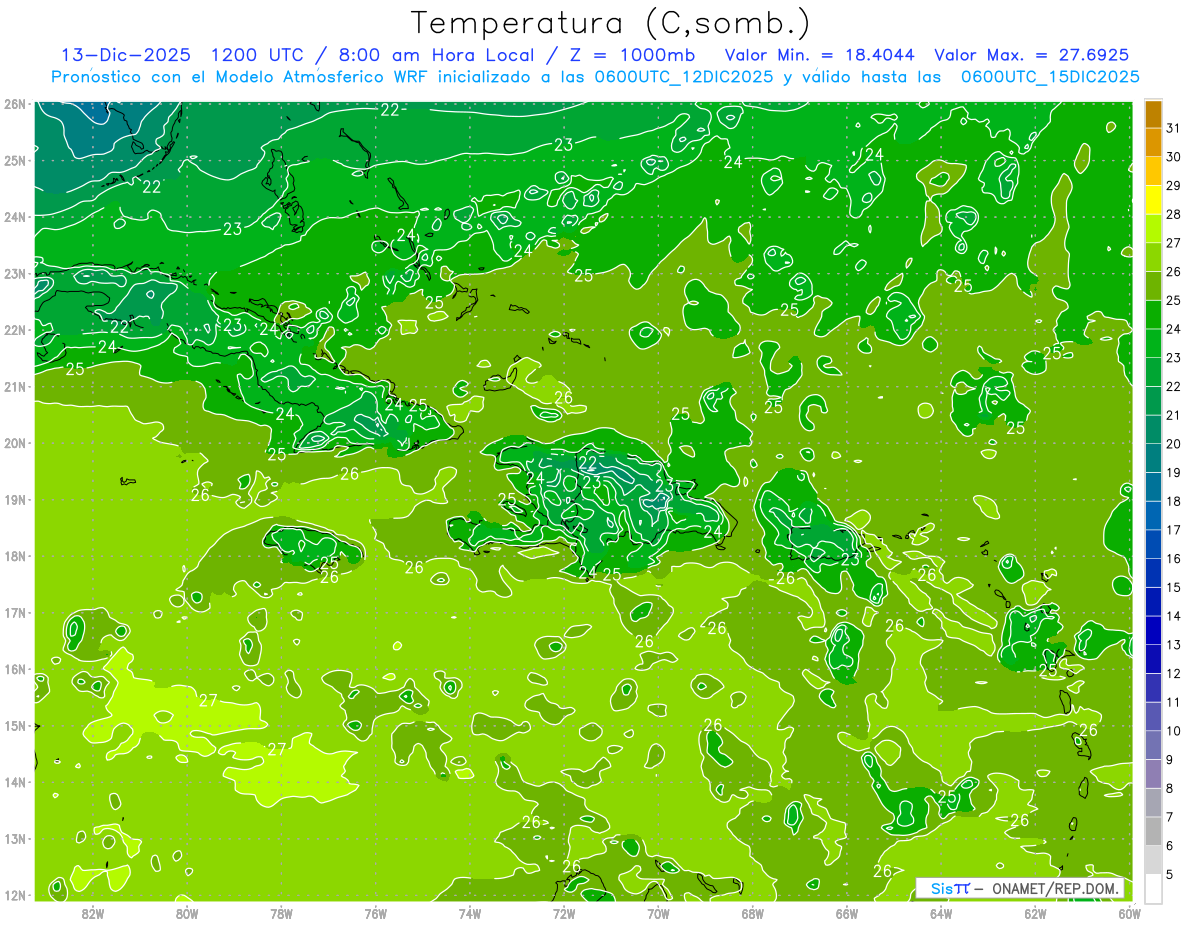The image size is (1200, 927).
Task: Click the longitude label "62W"
Action: tap(1035, 913)
